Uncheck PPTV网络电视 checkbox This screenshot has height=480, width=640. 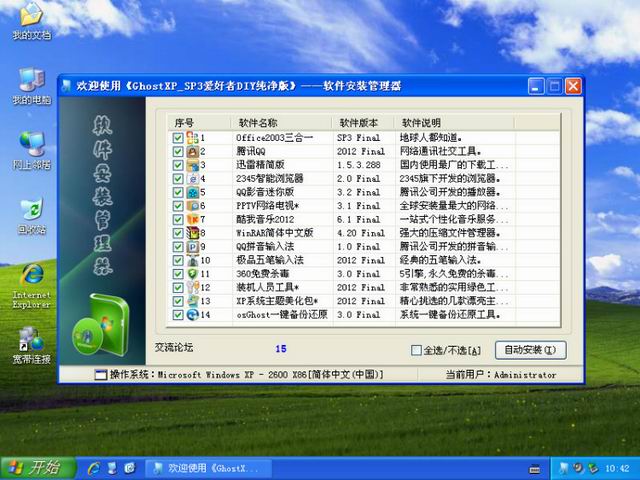pos(178,206)
